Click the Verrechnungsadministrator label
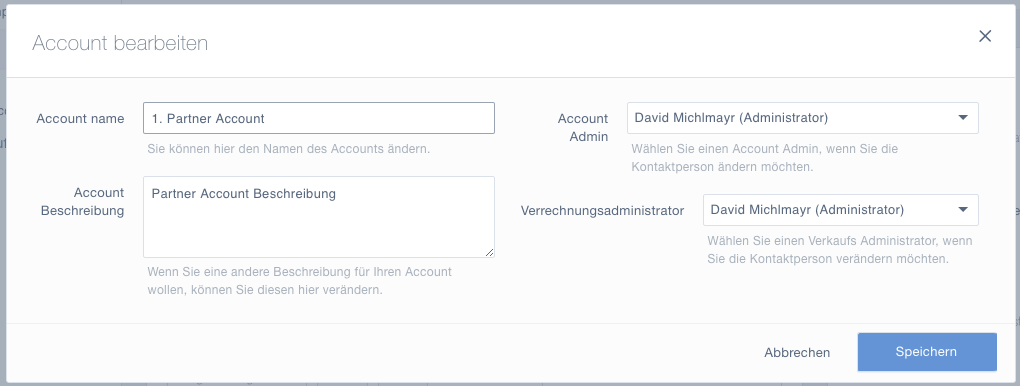This screenshot has height=386, width=1020. 602,211
